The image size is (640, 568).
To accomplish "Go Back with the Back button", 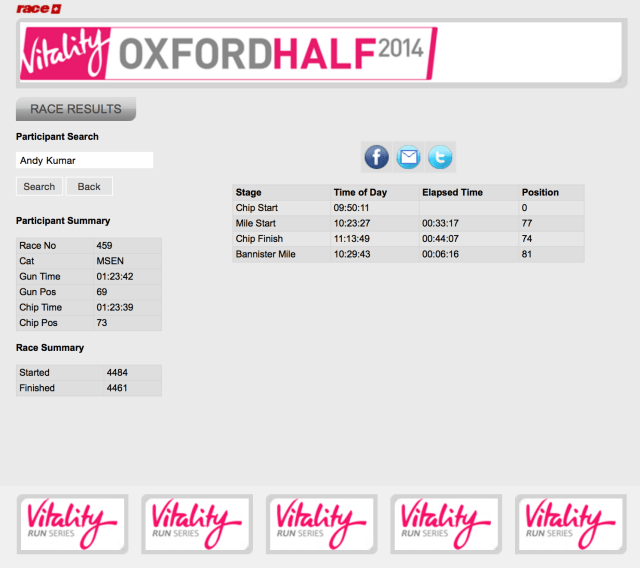I will click(x=89, y=186).
